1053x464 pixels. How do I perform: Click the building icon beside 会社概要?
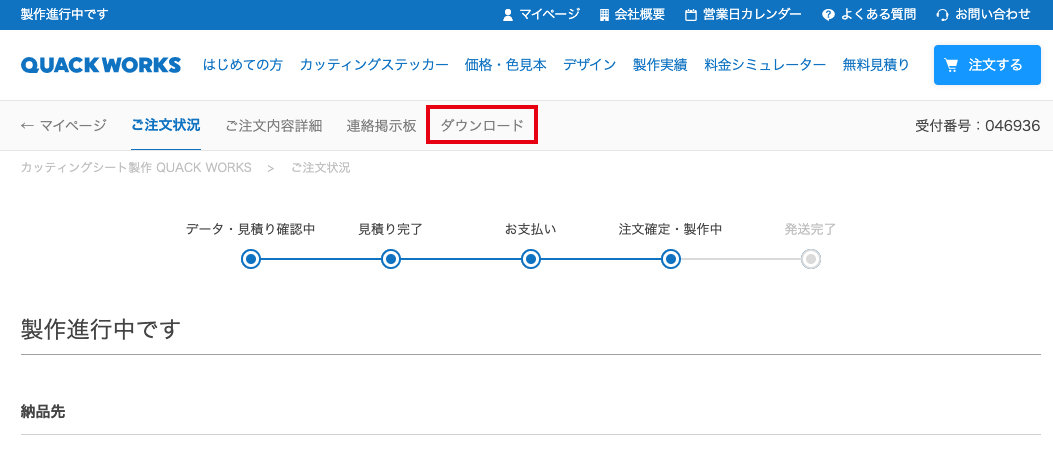coord(604,15)
